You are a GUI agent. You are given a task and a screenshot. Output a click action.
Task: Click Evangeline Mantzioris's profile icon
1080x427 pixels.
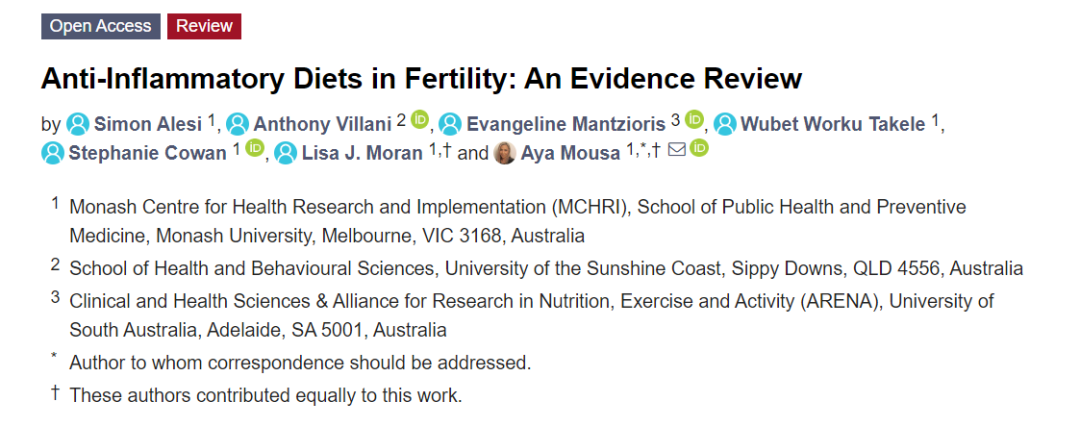pyautogui.click(x=449, y=124)
